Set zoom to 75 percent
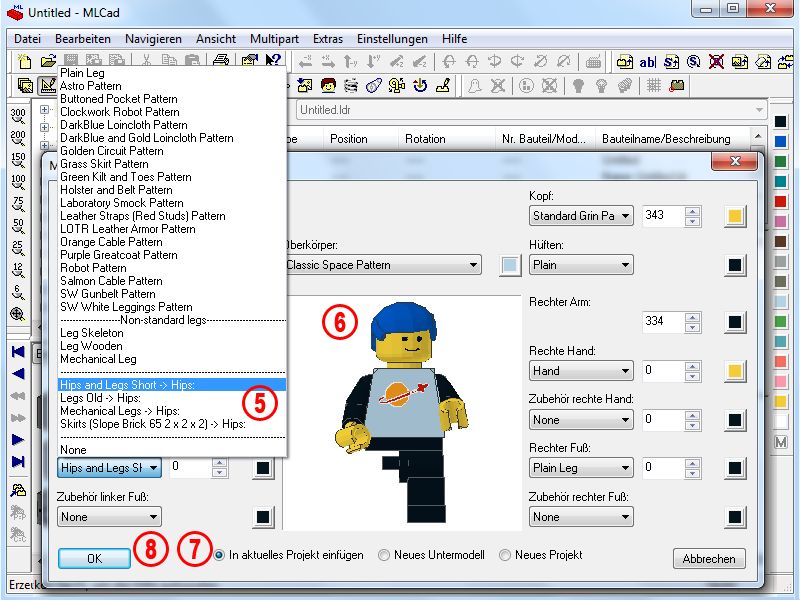 18,204
